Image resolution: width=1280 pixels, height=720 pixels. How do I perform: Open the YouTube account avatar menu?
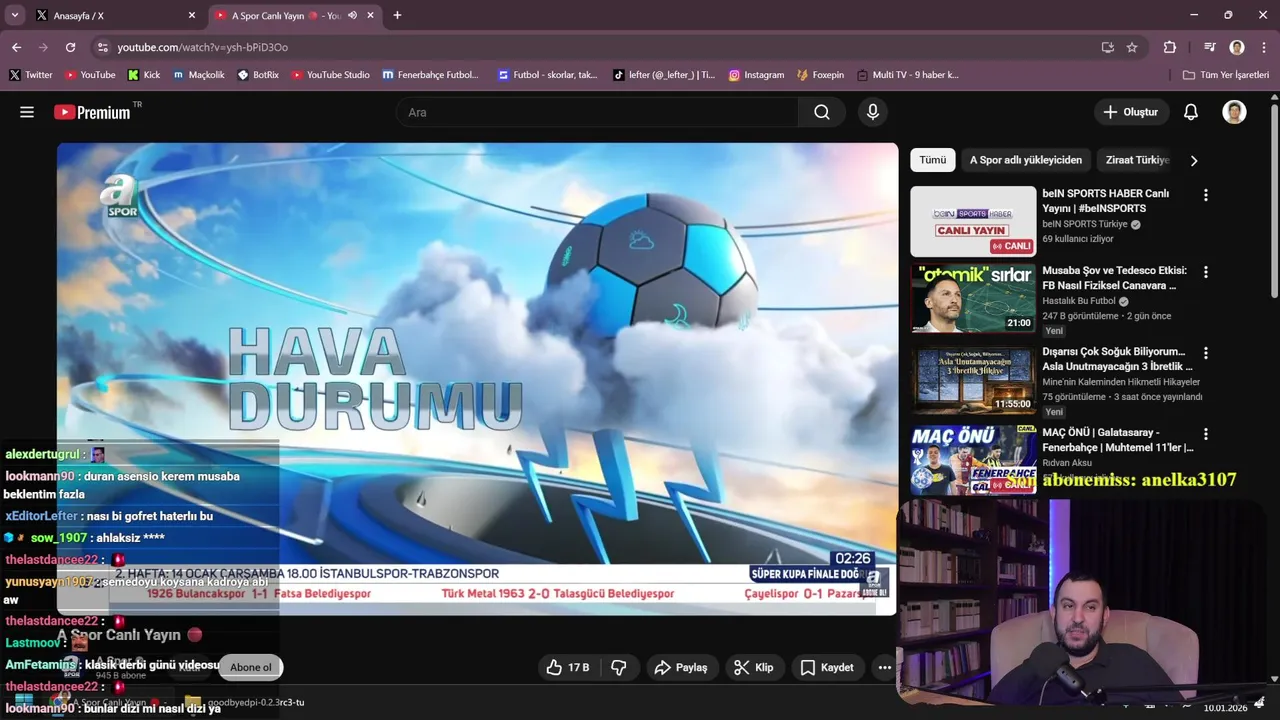click(1234, 112)
